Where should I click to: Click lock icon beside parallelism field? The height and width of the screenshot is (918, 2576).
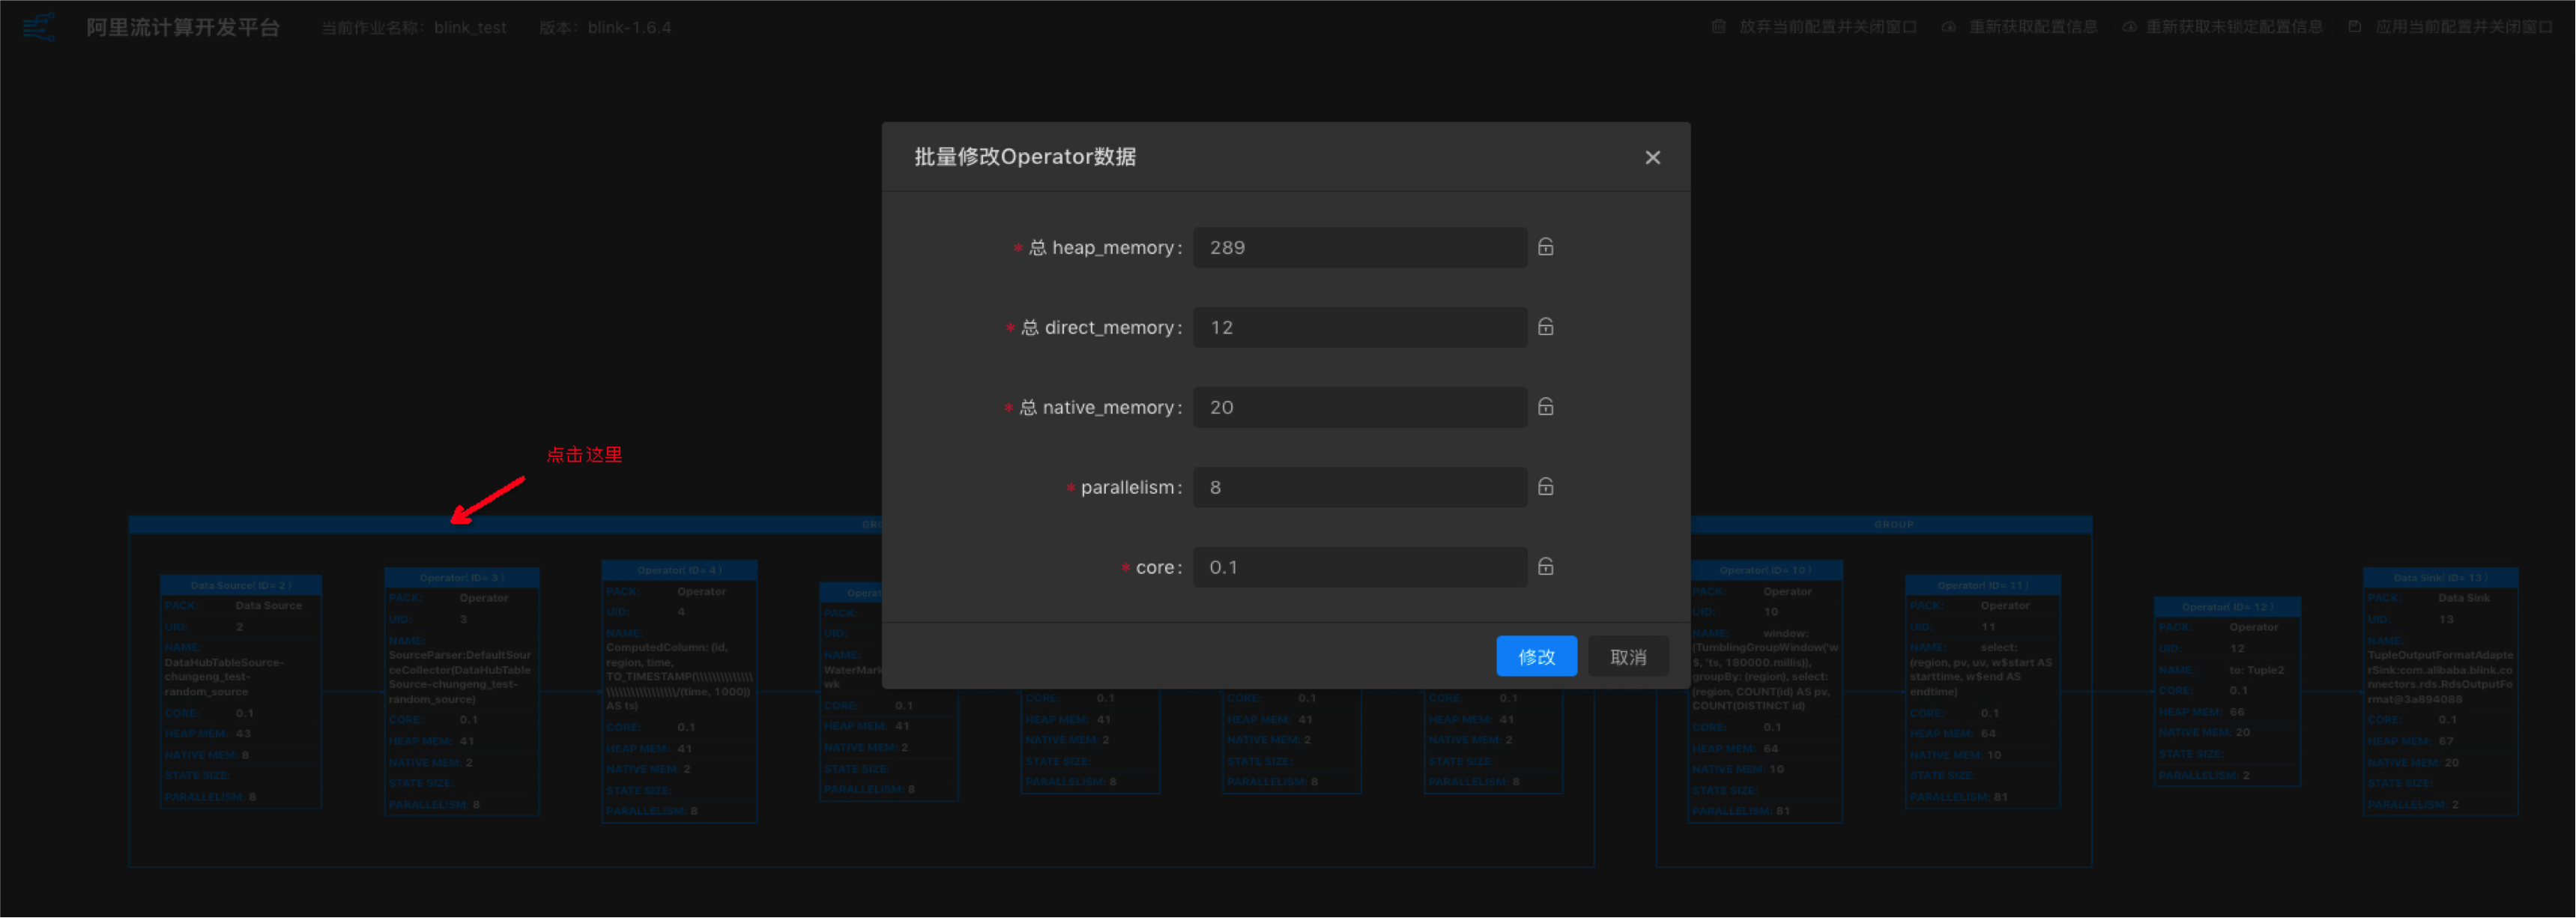click(1545, 487)
